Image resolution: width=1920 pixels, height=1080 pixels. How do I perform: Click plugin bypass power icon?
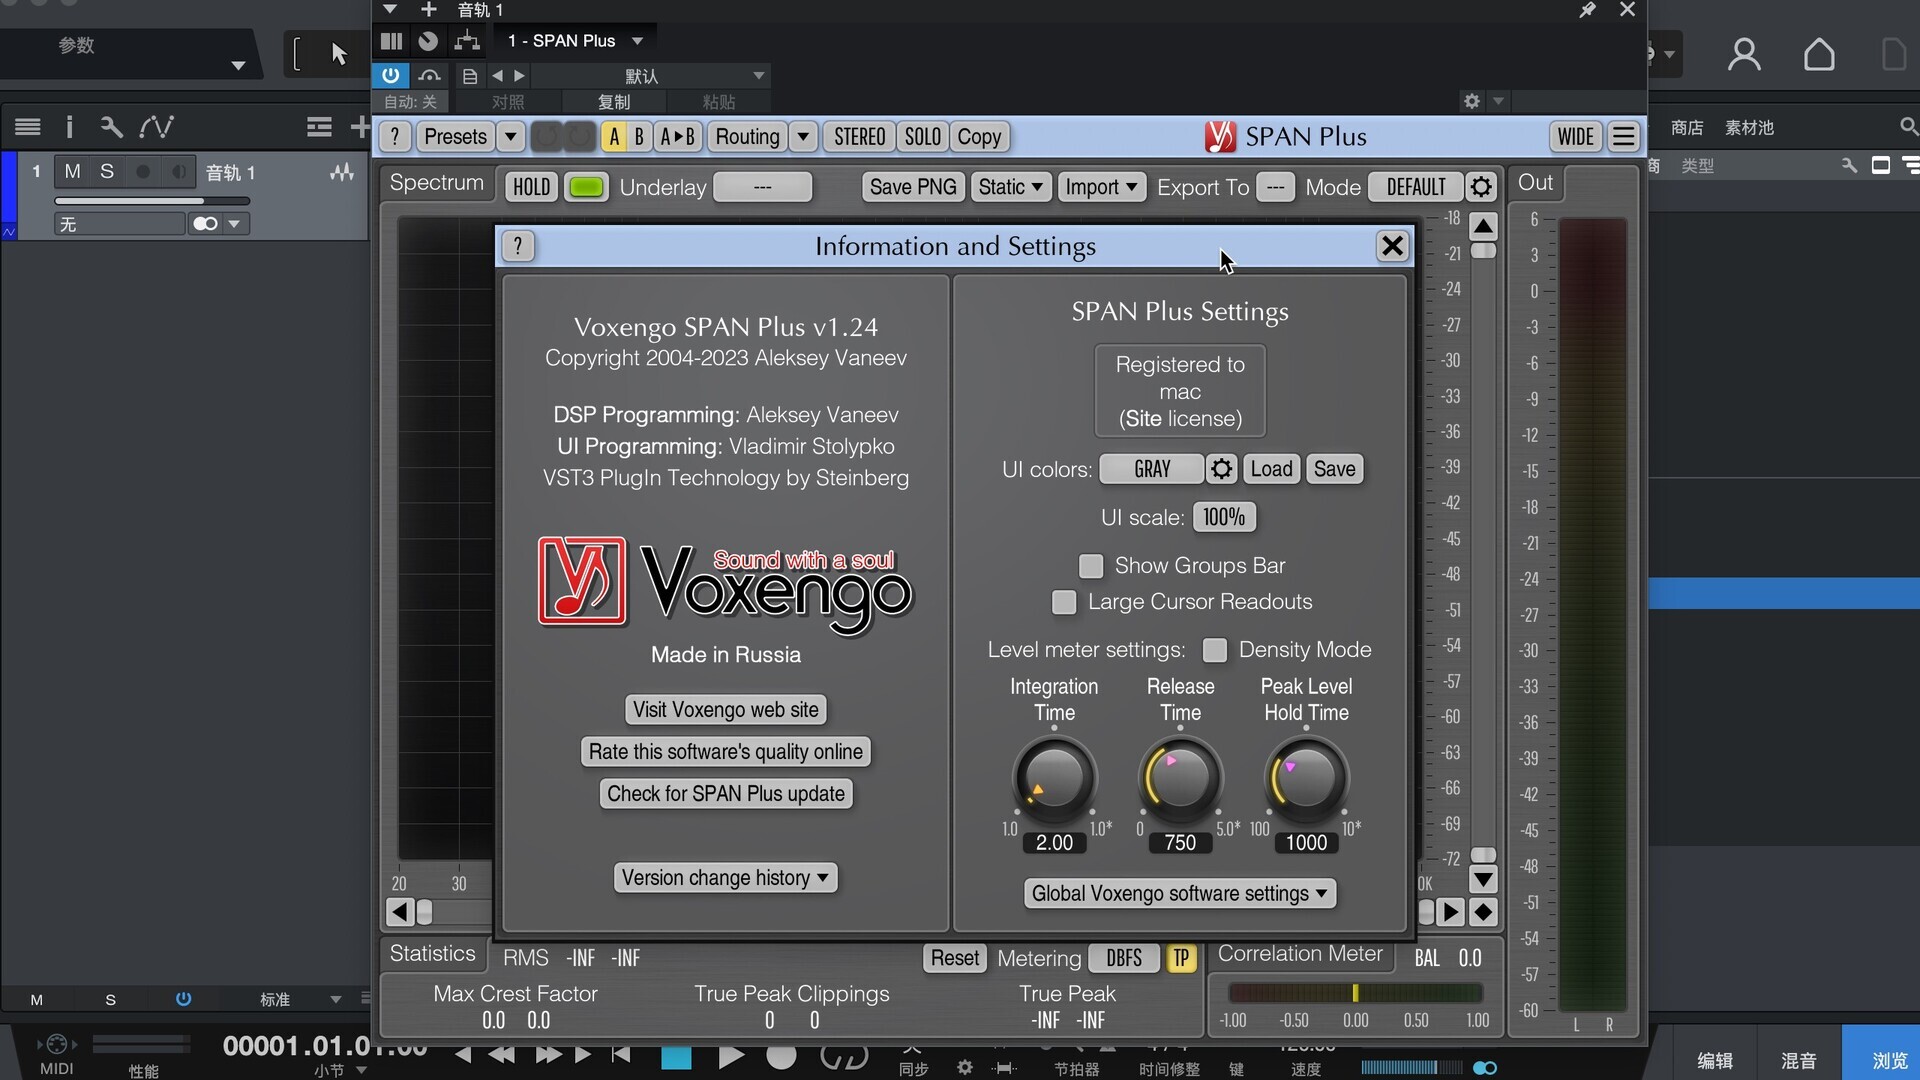pos(390,76)
